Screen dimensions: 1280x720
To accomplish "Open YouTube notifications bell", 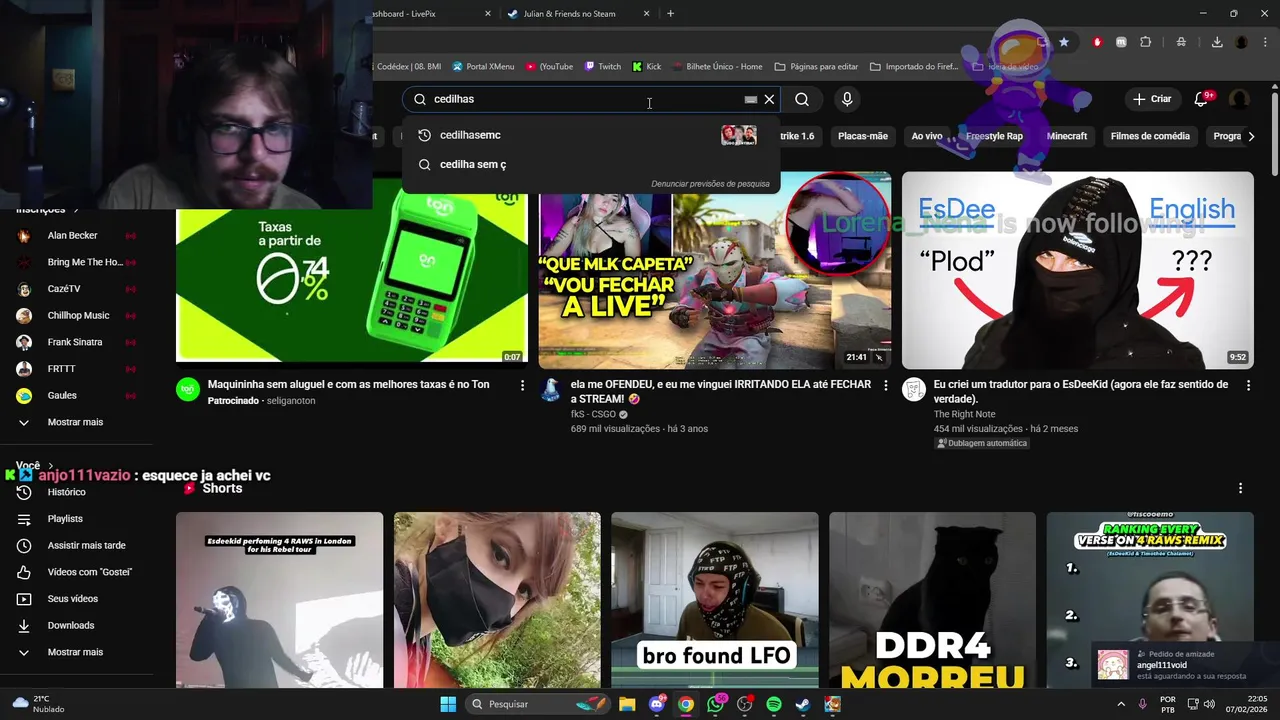I will pos(1201,99).
